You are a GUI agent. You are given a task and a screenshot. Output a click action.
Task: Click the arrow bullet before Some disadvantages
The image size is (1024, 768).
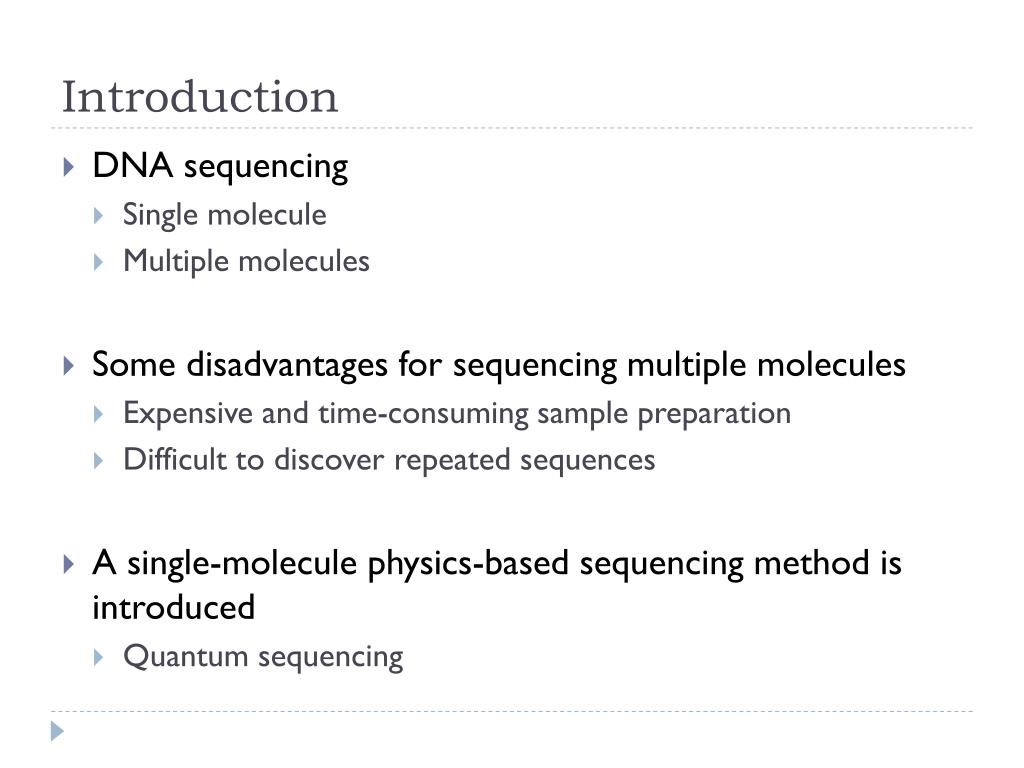point(69,366)
